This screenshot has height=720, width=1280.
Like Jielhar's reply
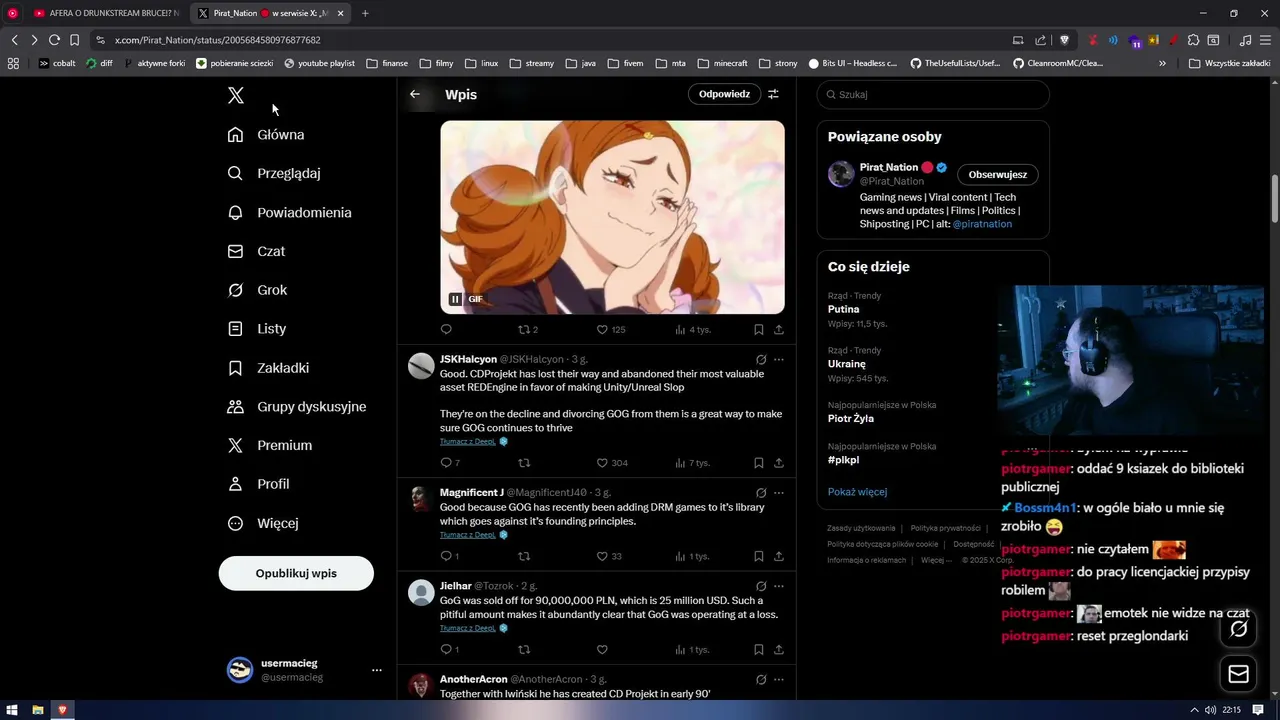tap(602, 649)
